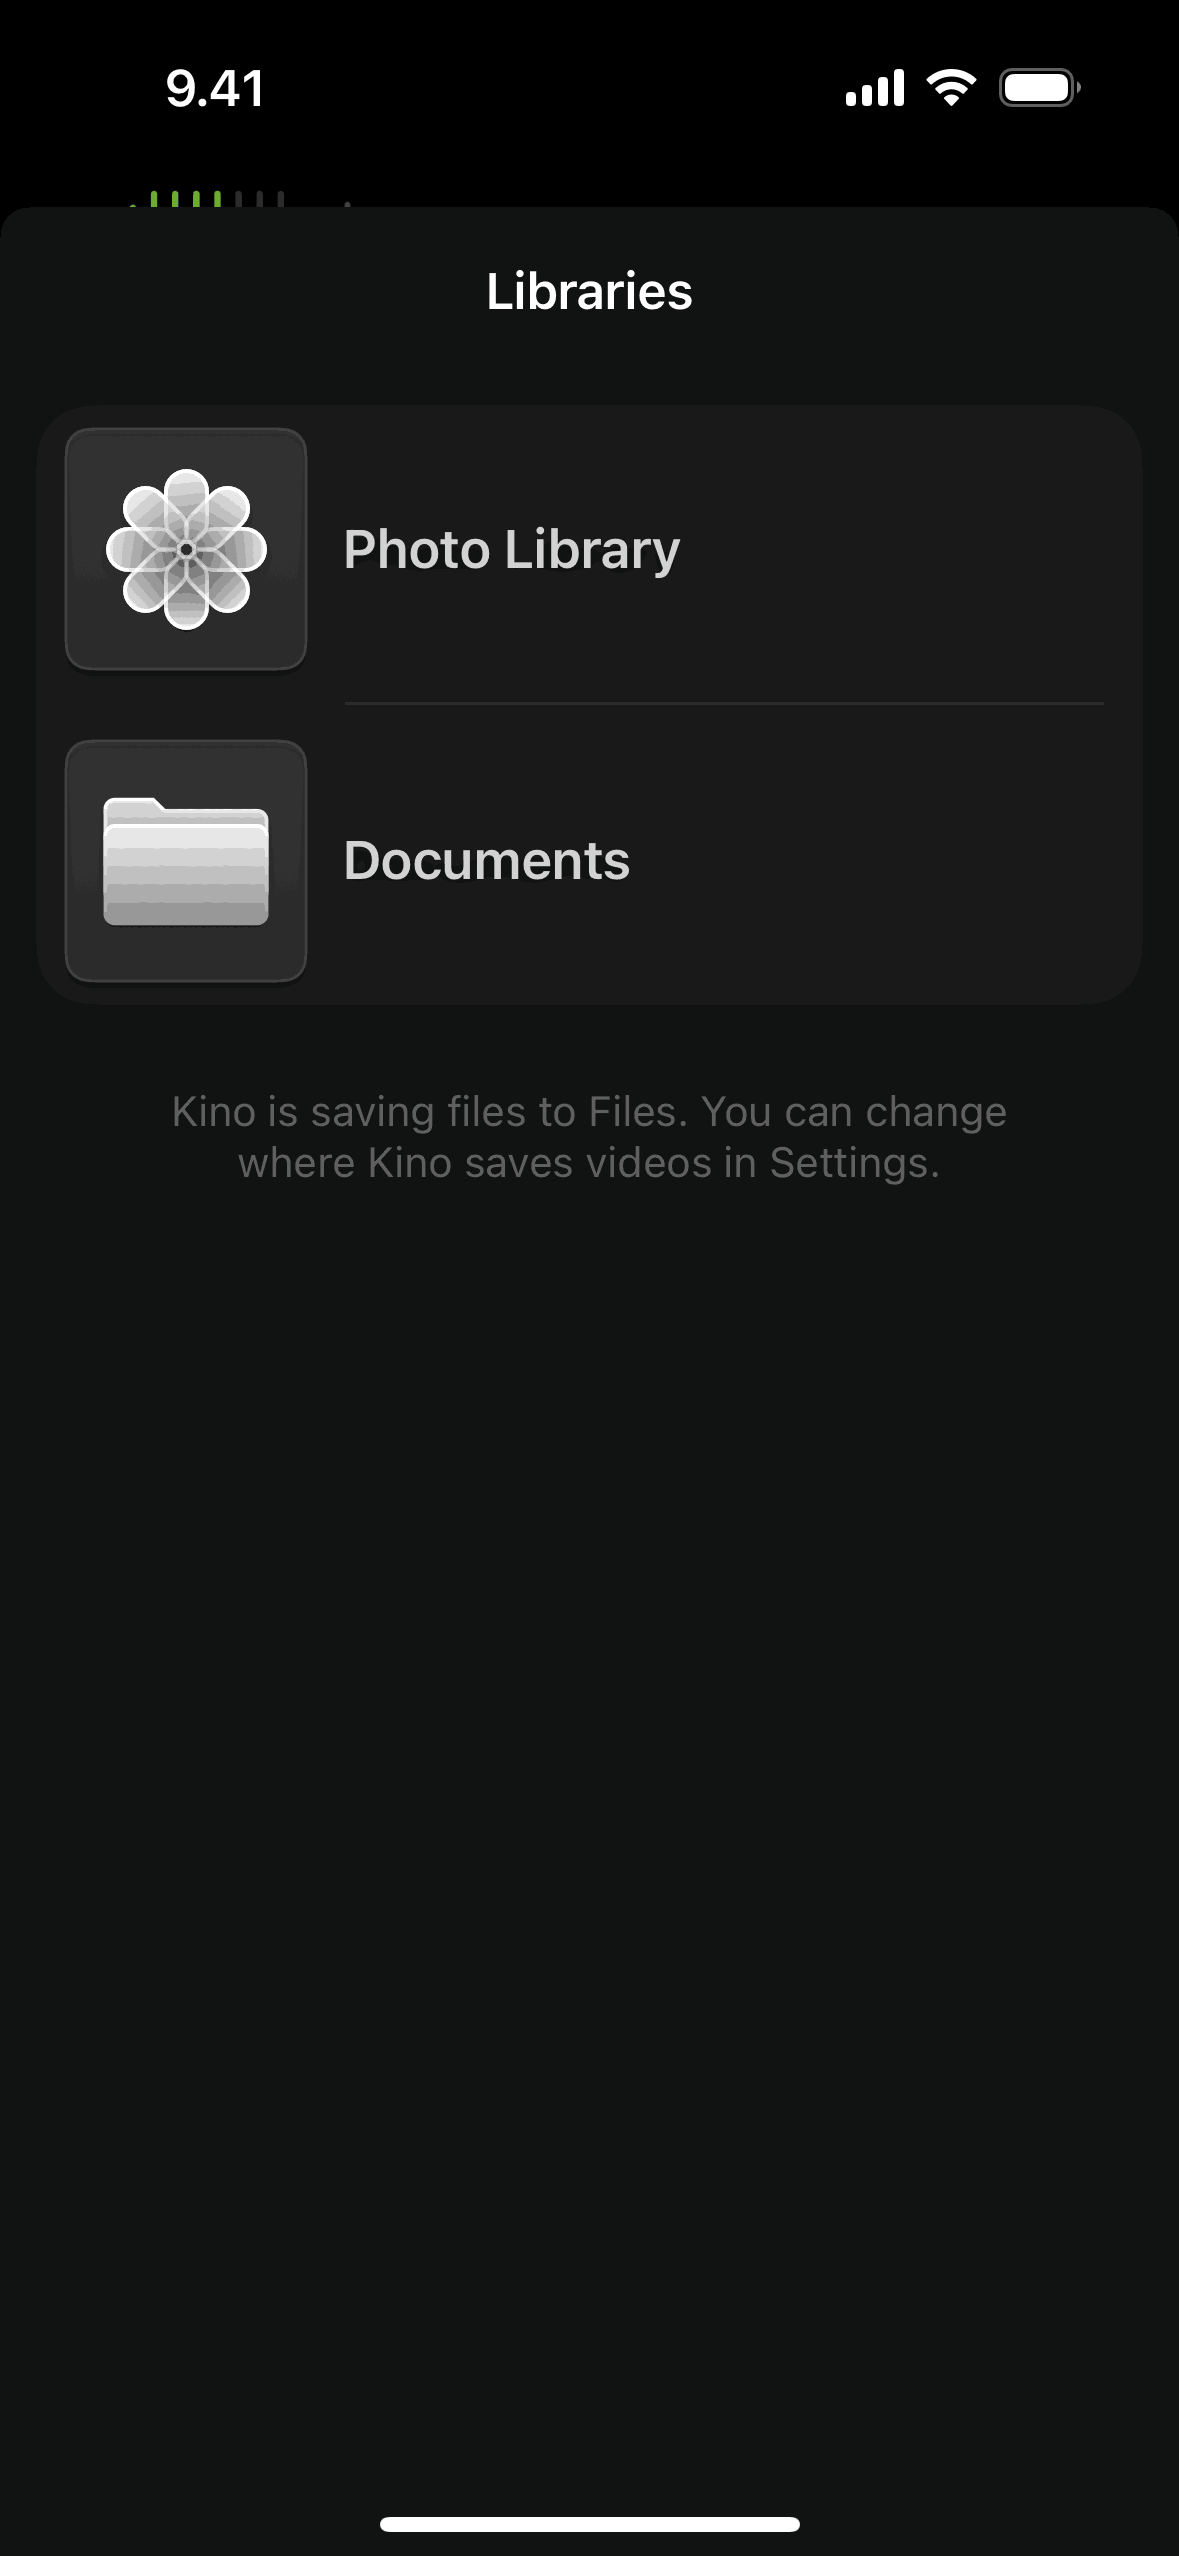Select the "Kino is saving files" footer line
Screen dimensions: 1179x2556
click(x=590, y=1112)
